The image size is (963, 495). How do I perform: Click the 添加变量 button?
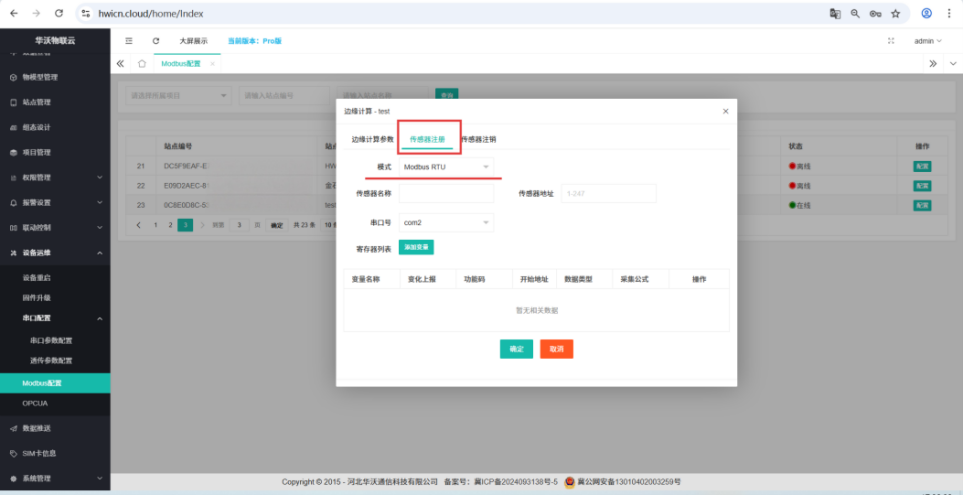click(416, 247)
